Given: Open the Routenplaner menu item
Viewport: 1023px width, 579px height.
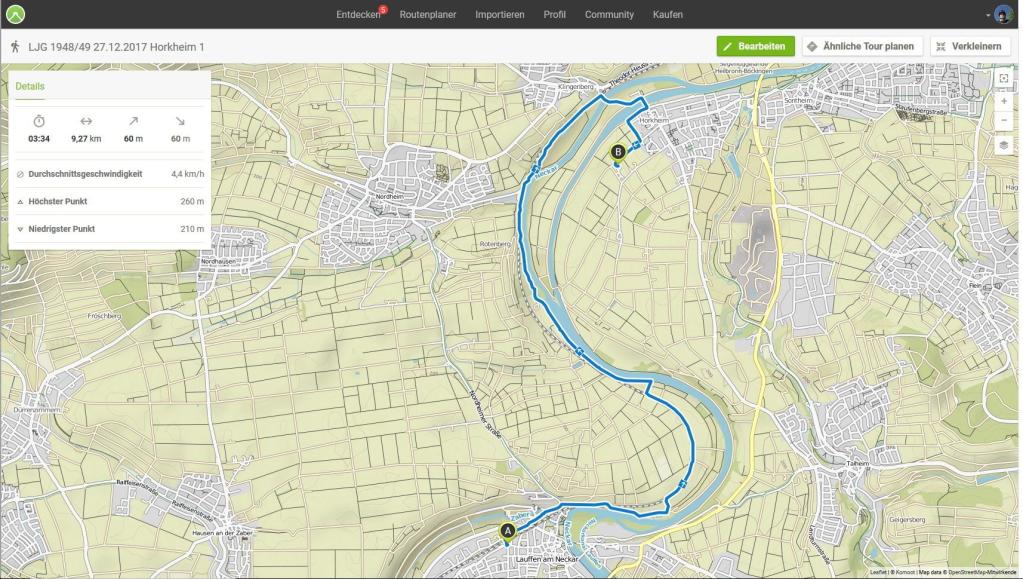Looking at the screenshot, I should 428,14.
